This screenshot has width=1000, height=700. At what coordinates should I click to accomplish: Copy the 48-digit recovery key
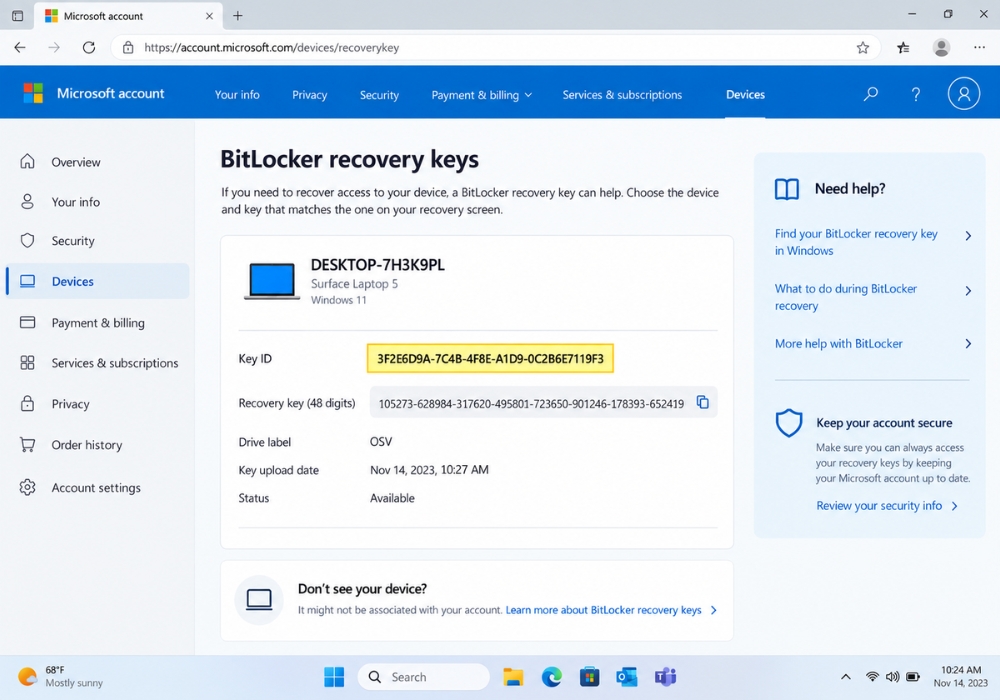click(x=702, y=402)
